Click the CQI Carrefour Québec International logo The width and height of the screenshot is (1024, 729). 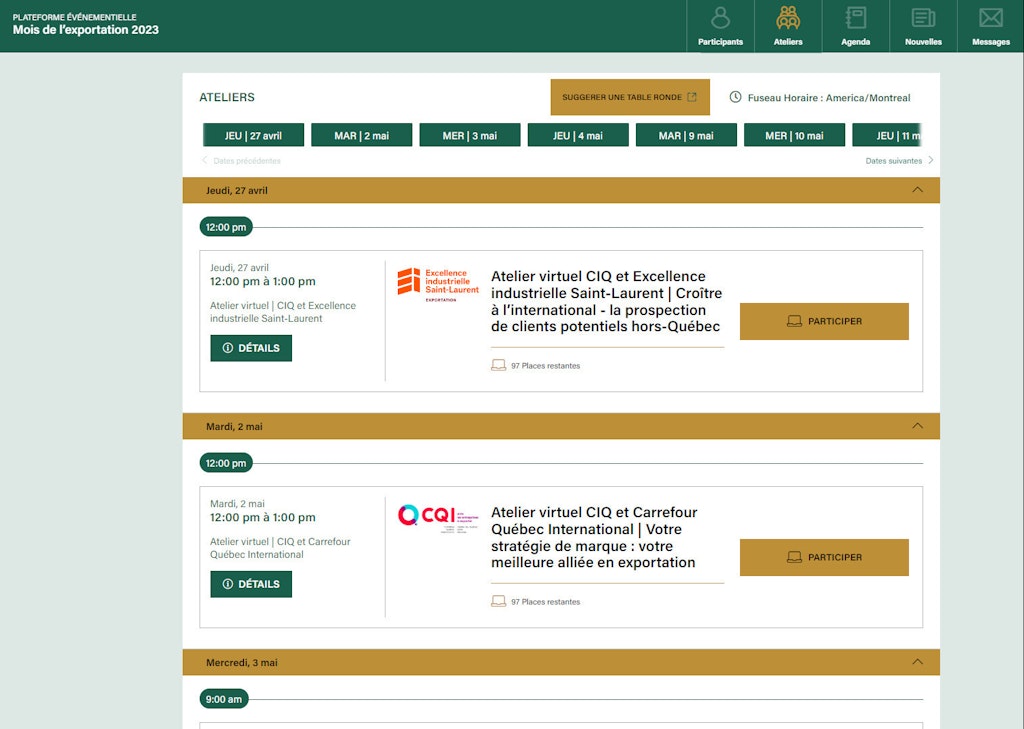coord(438,517)
